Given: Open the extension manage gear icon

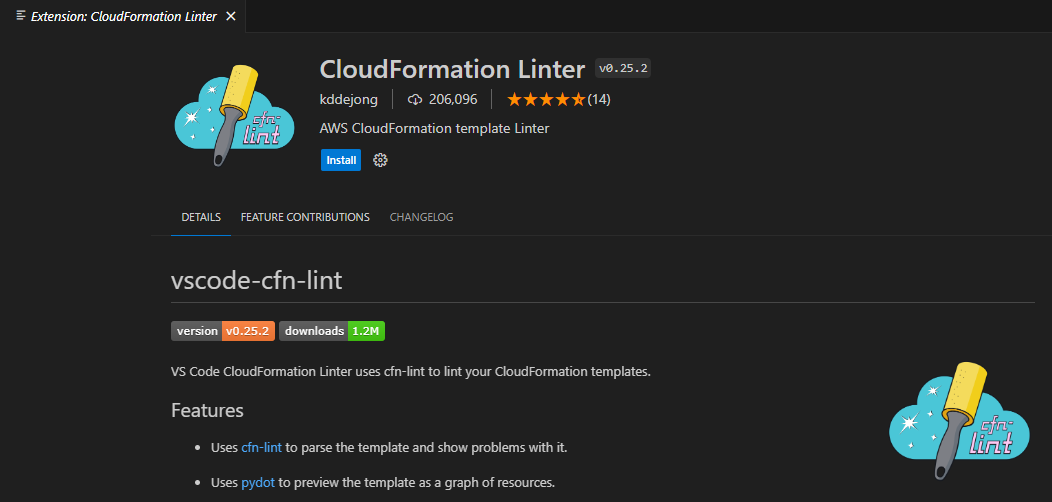Looking at the screenshot, I should tap(380, 160).
